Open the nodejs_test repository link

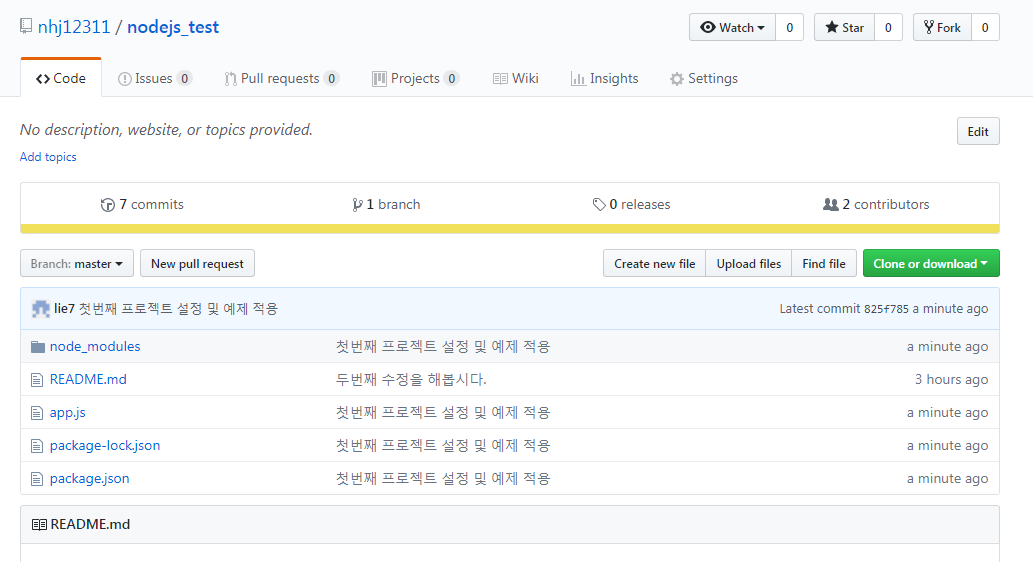[x=173, y=27]
